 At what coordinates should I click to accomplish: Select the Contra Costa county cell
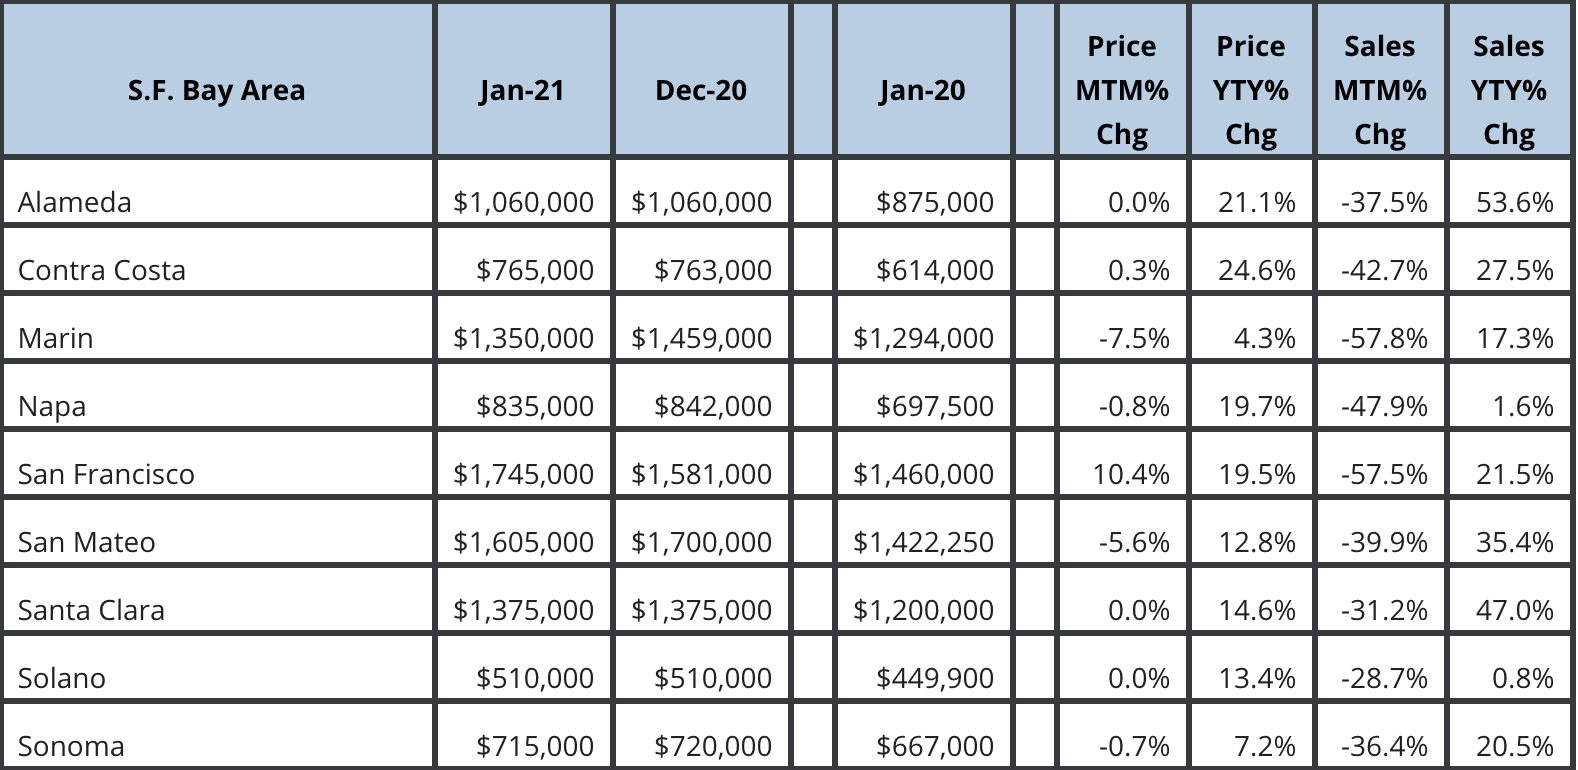pos(102,270)
